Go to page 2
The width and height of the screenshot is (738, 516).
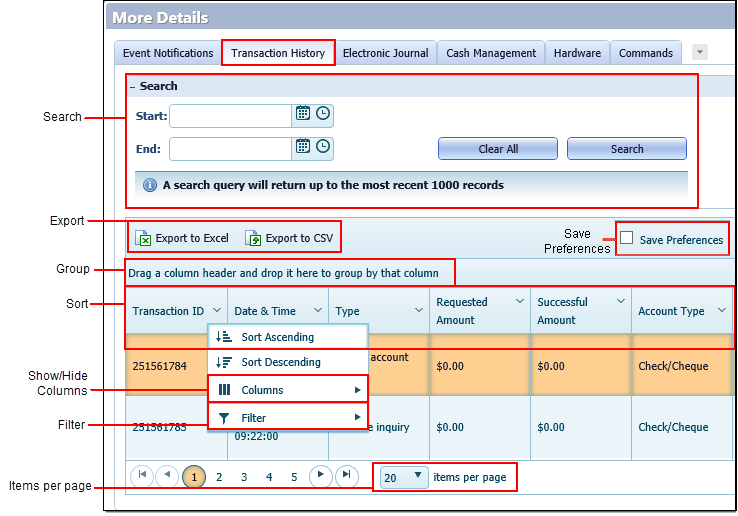click(219, 477)
